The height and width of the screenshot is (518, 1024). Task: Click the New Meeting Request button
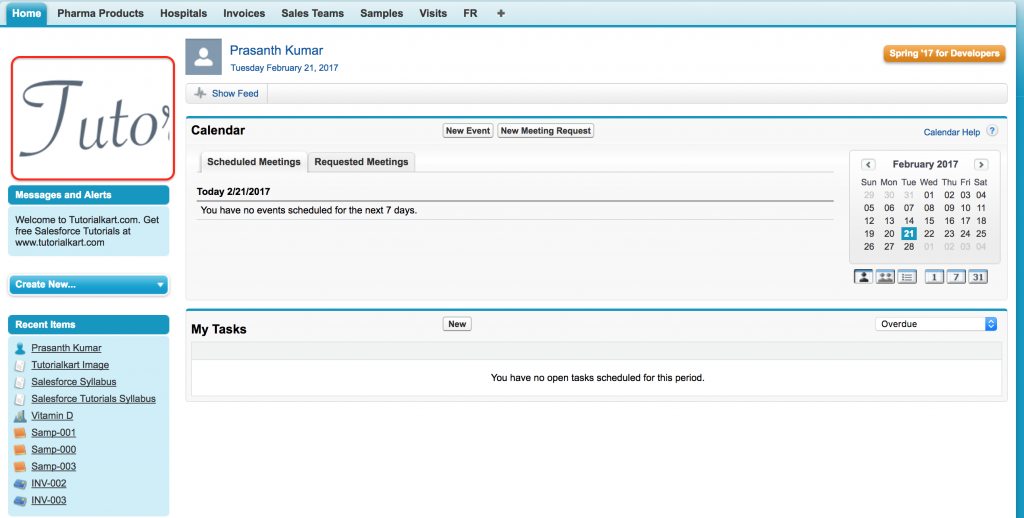pos(545,131)
